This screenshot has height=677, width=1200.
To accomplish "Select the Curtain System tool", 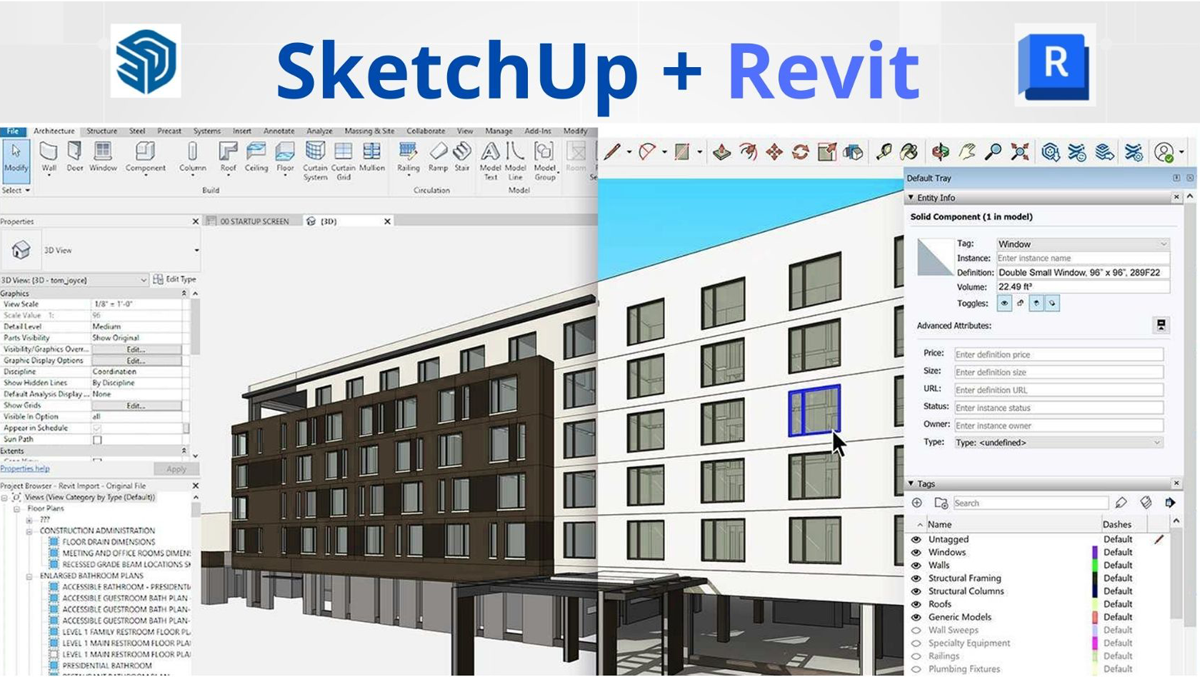I will 315,160.
